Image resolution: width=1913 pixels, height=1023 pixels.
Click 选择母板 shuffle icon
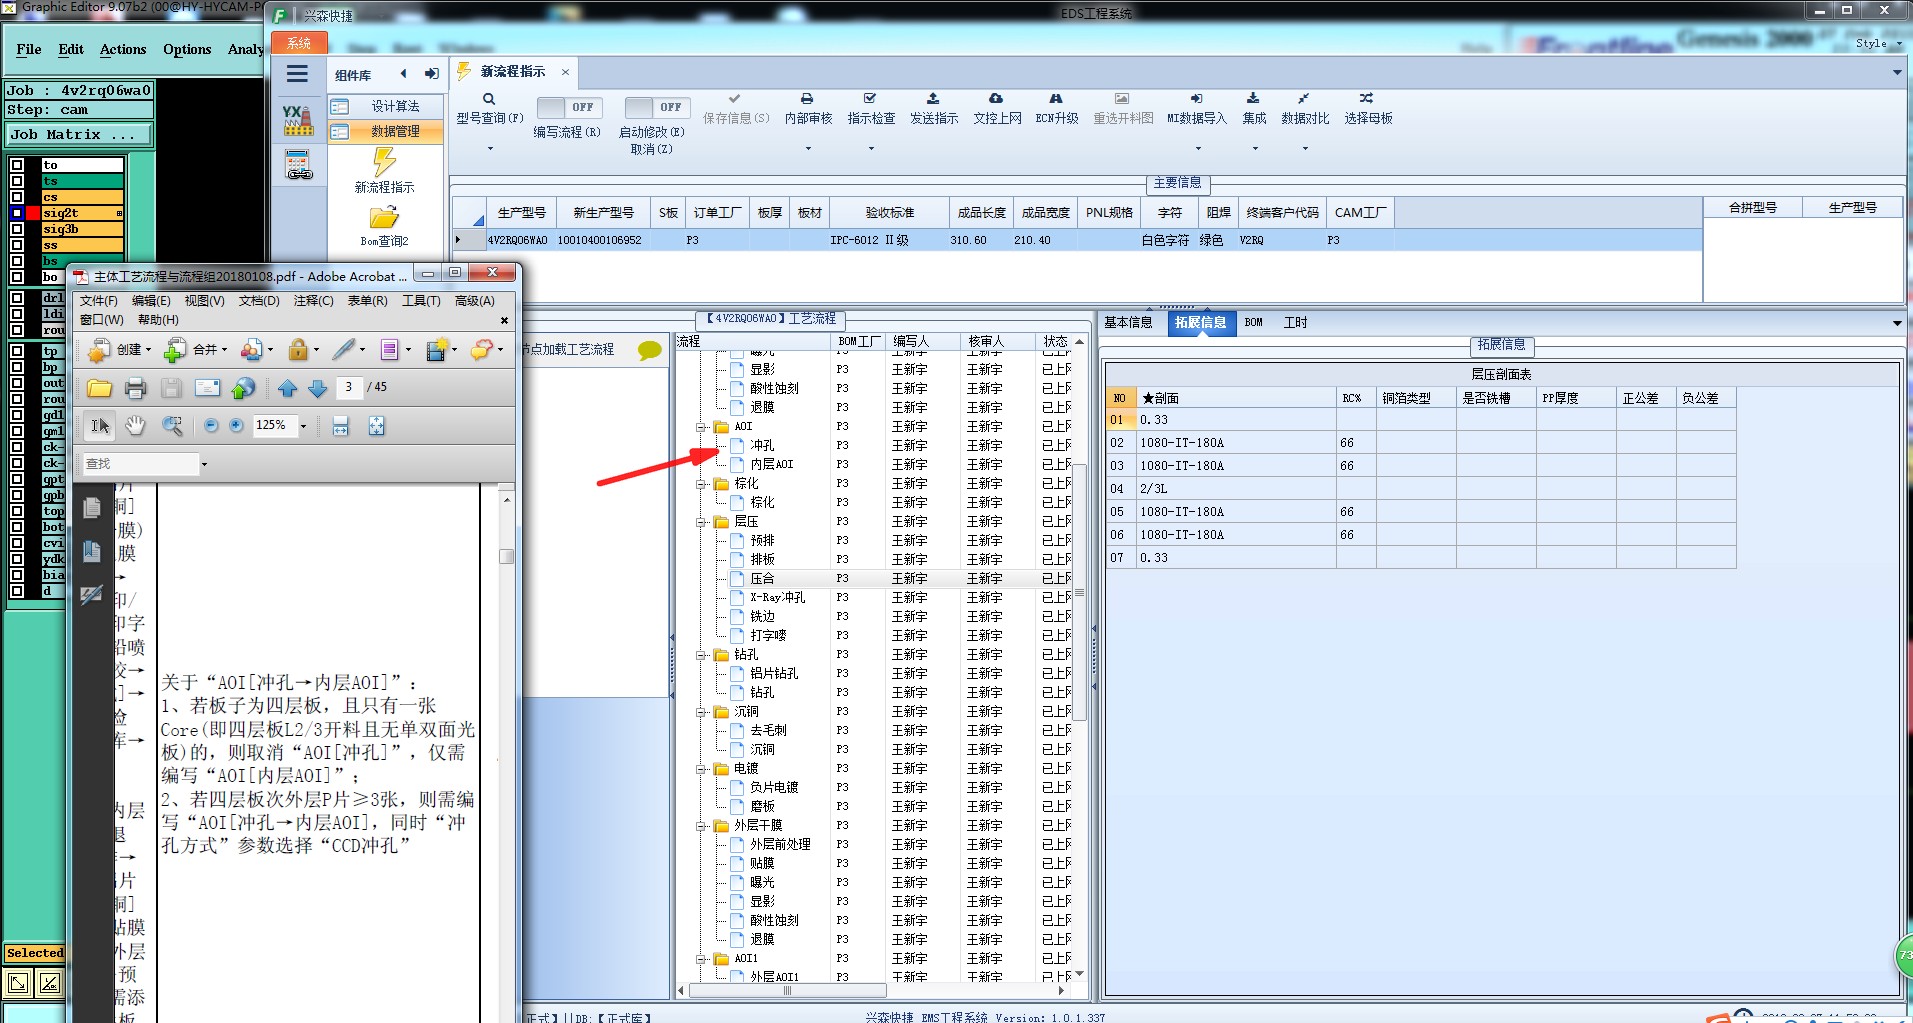coord(1367,99)
